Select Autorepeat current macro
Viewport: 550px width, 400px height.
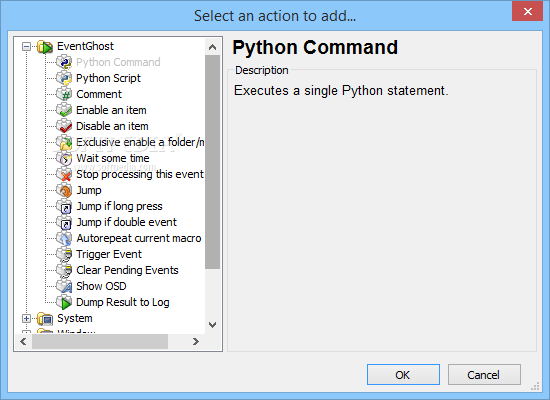point(139,238)
